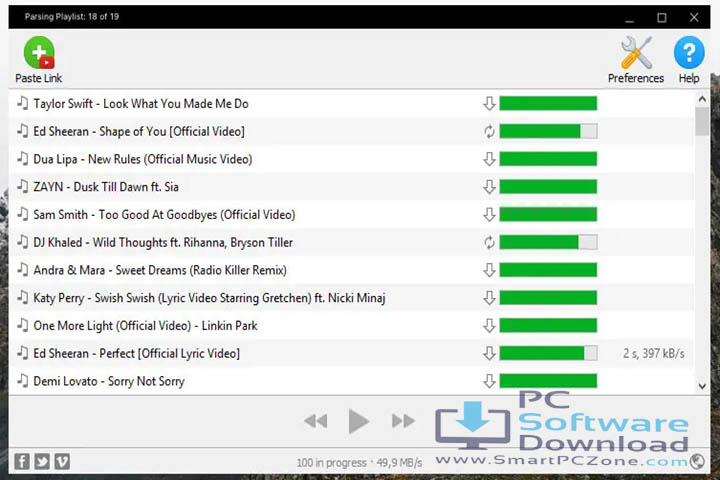Click the download arrow for Katy Perry Swish Swish
This screenshot has height=480, width=720.
click(489, 298)
